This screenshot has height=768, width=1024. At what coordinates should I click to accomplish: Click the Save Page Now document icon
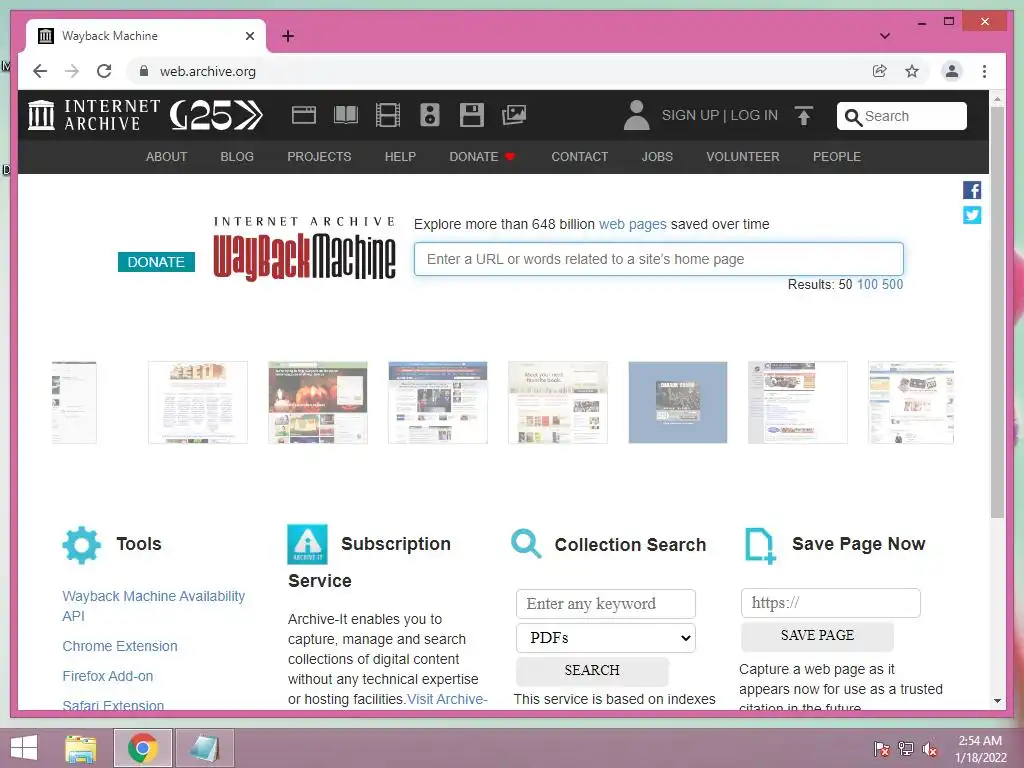point(760,545)
